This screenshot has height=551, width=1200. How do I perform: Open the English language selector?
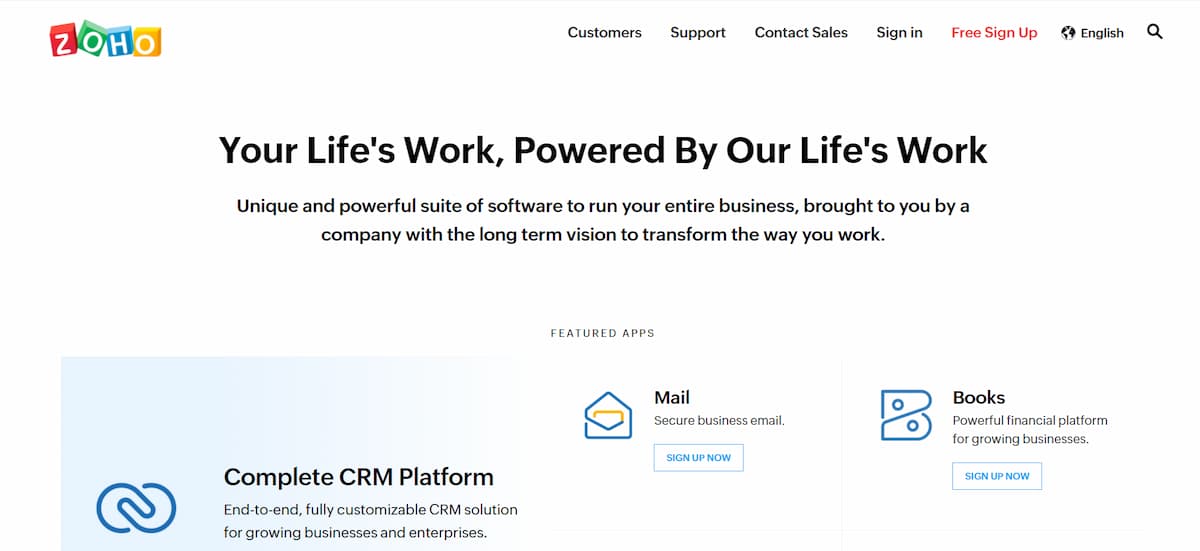1102,33
